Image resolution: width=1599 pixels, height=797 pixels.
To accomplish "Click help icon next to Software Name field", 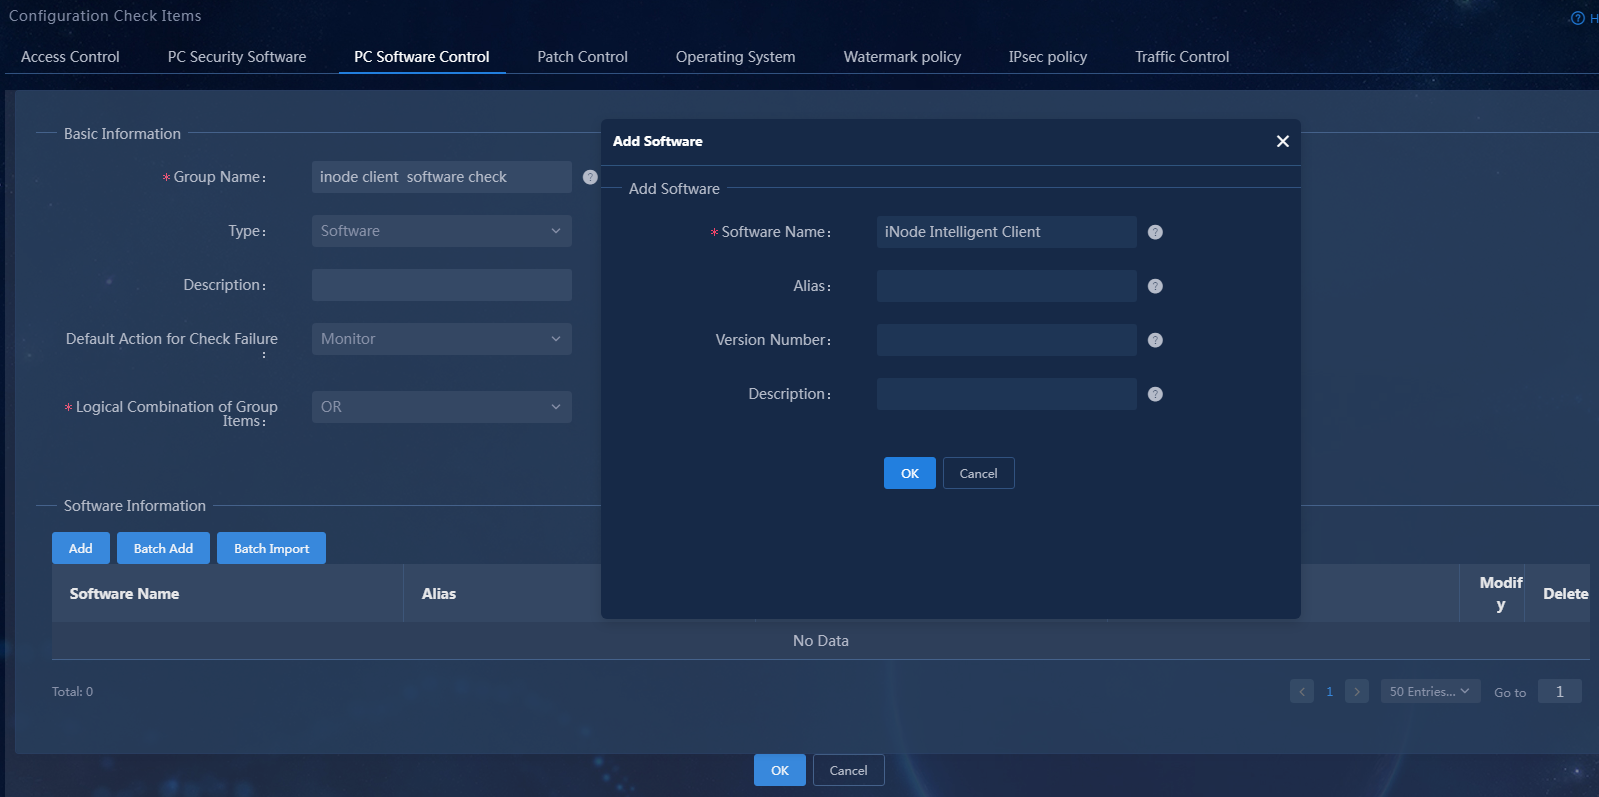I will point(1155,232).
